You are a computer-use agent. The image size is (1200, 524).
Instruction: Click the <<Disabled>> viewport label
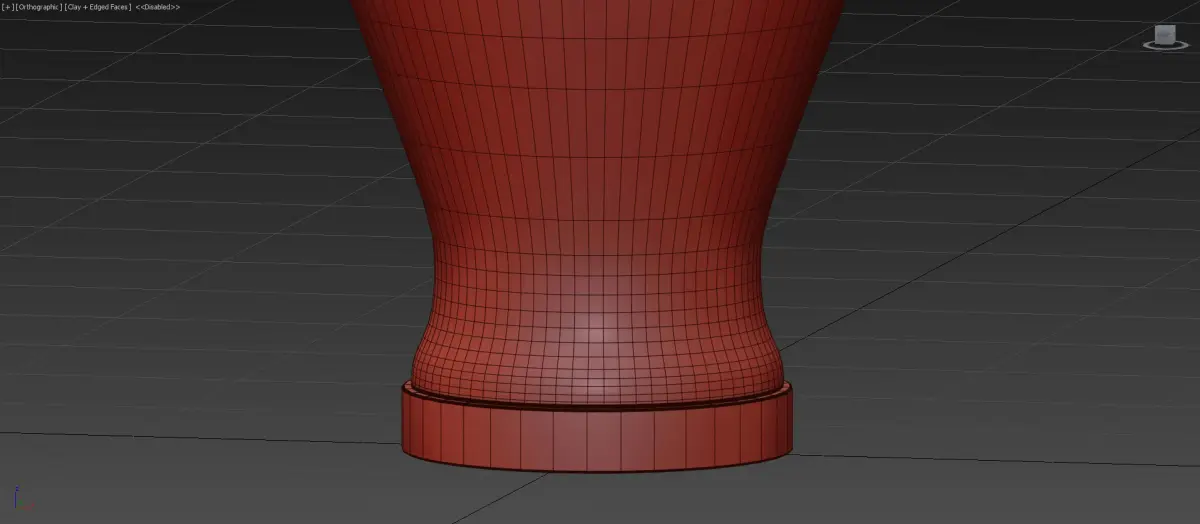[x=158, y=7]
